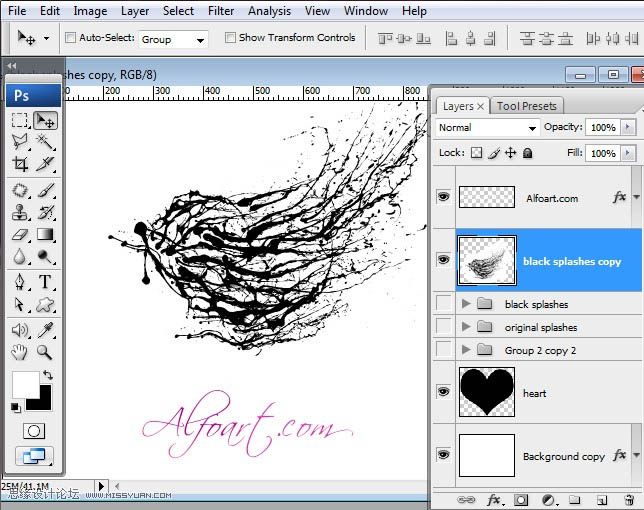Click the delete layer trash icon
This screenshot has width=644, height=510.
tap(629, 499)
